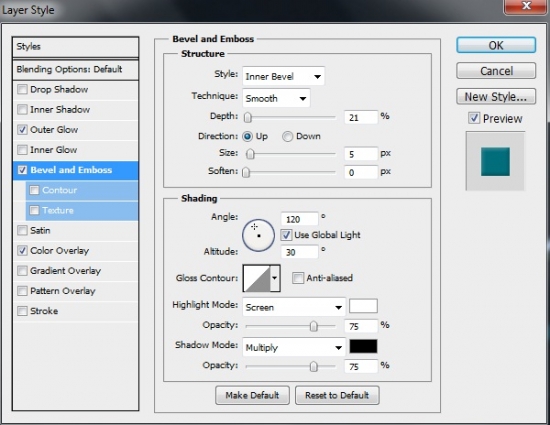Select the Down direction radio button
Viewport: 550px width, 425px height.
point(287,136)
